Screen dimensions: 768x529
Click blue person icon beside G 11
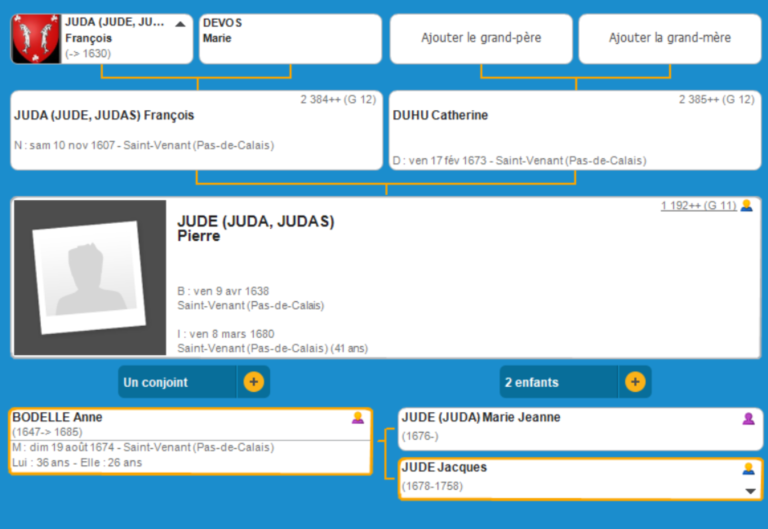click(x=747, y=206)
